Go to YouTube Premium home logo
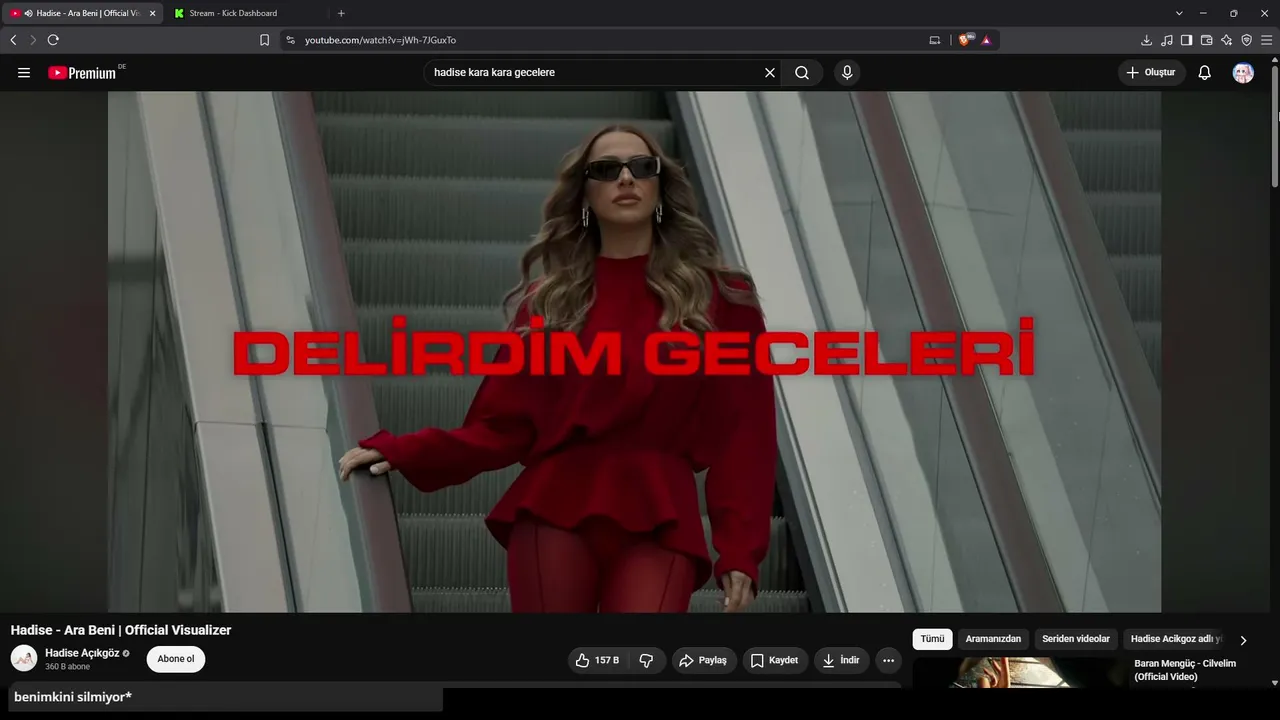1280x720 pixels. 84,72
